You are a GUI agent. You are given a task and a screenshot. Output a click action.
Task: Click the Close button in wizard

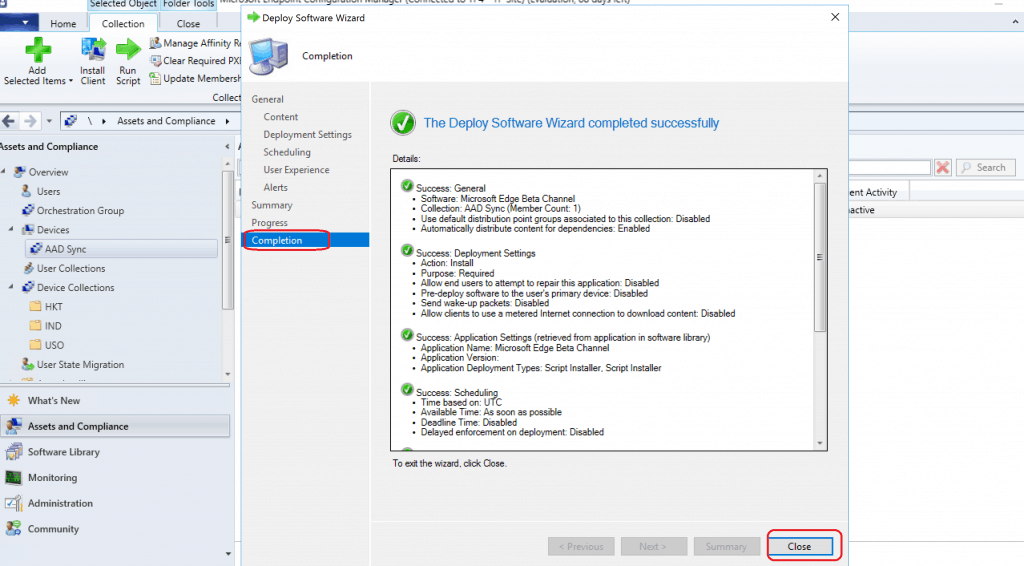click(x=800, y=546)
